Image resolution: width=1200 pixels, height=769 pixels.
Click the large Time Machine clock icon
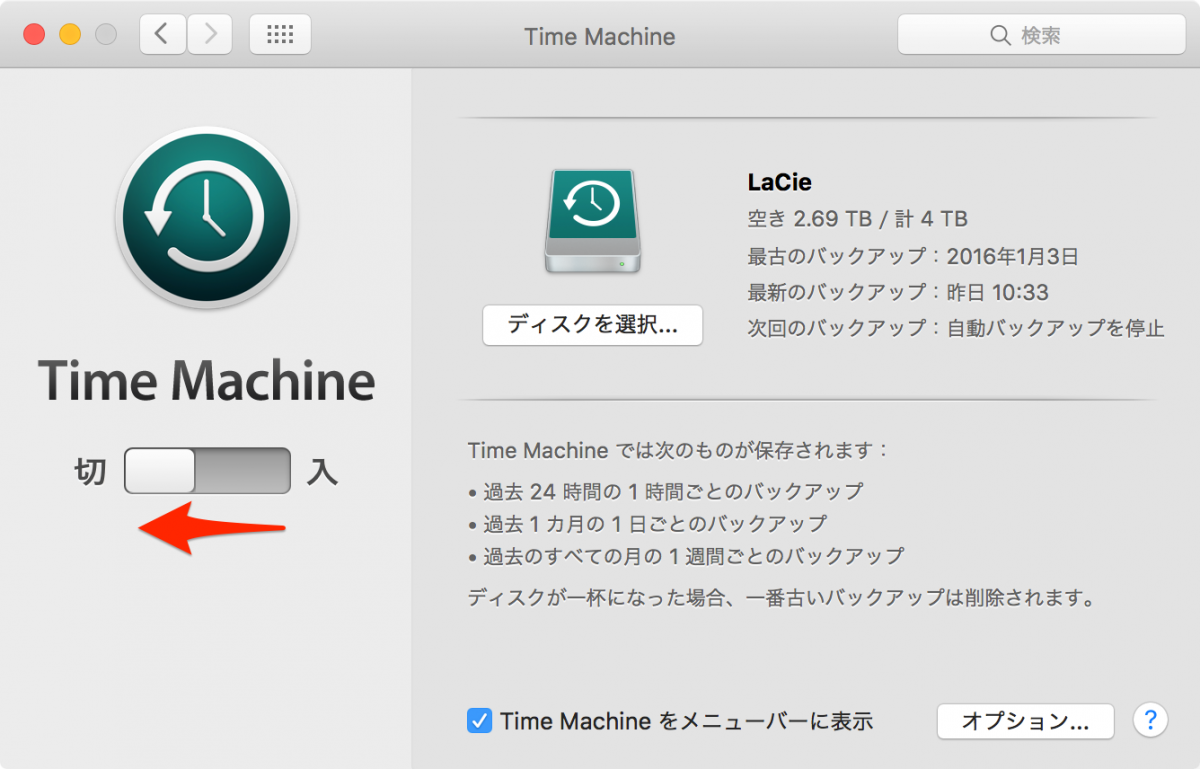[205, 216]
